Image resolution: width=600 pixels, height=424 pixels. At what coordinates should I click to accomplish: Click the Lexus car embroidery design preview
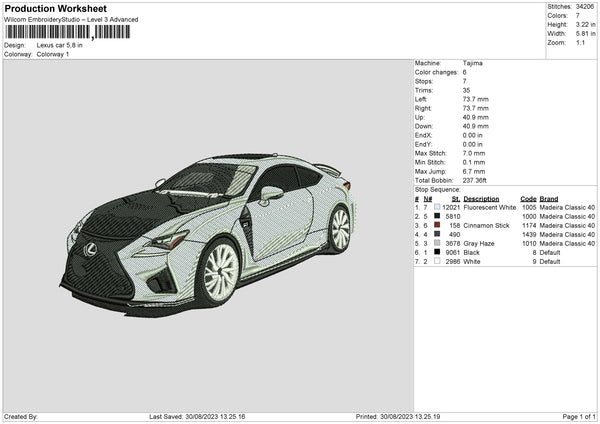pyautogui.click(x=210, y=235)
